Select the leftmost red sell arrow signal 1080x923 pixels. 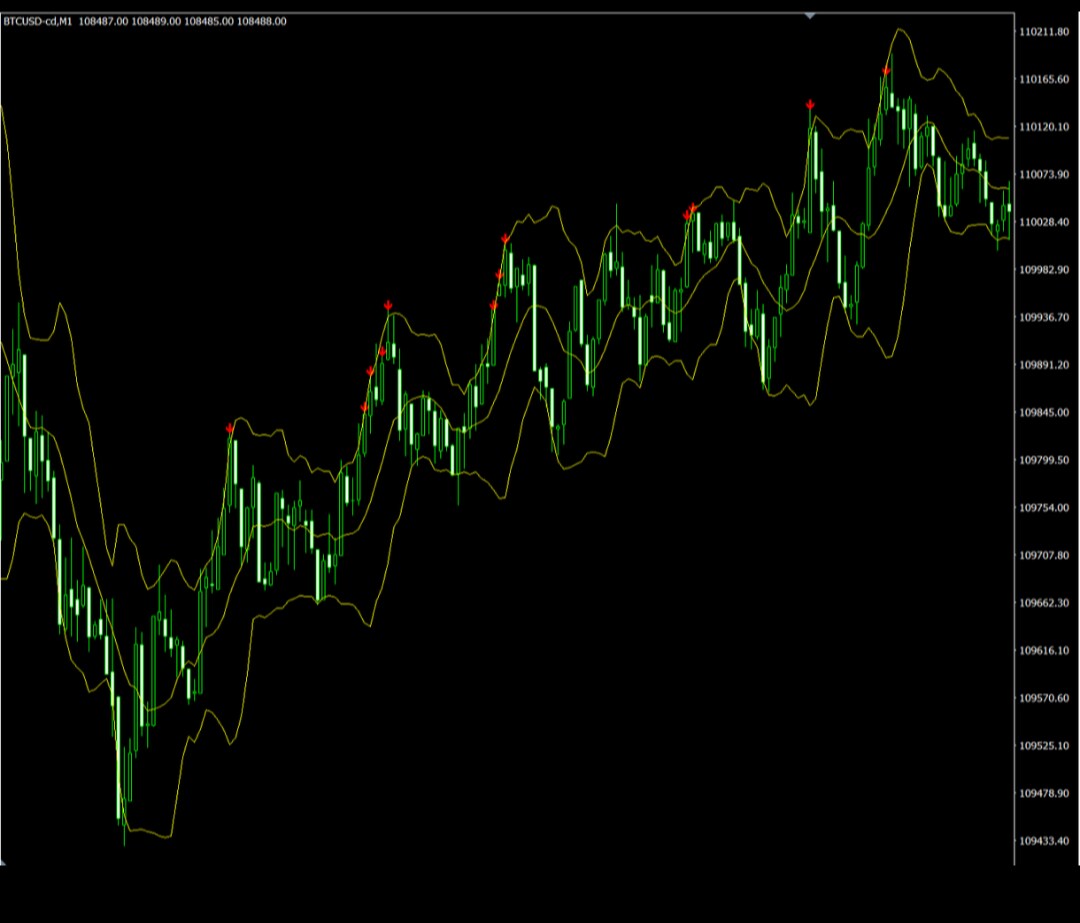[x=230, y=428]
